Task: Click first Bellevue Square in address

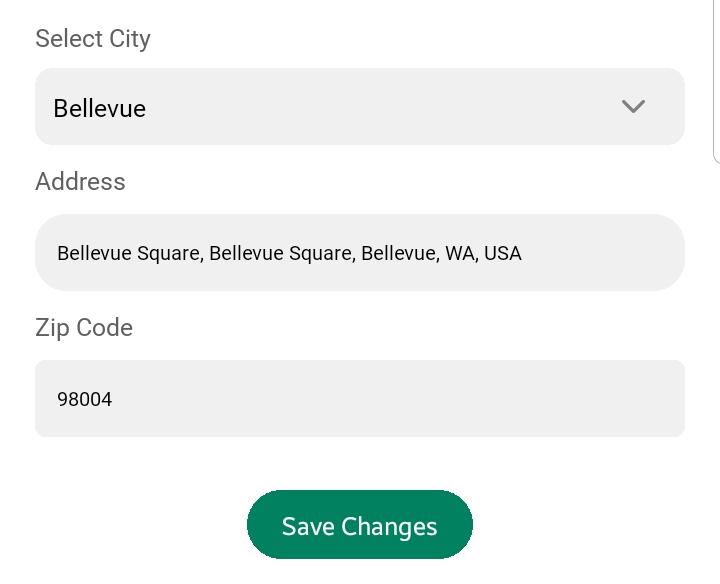Action: pyautogui.click(x=130, y=253)
